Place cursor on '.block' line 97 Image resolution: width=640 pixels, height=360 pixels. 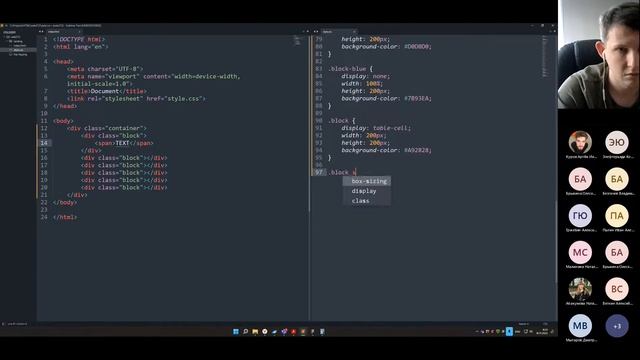point(342,172)
